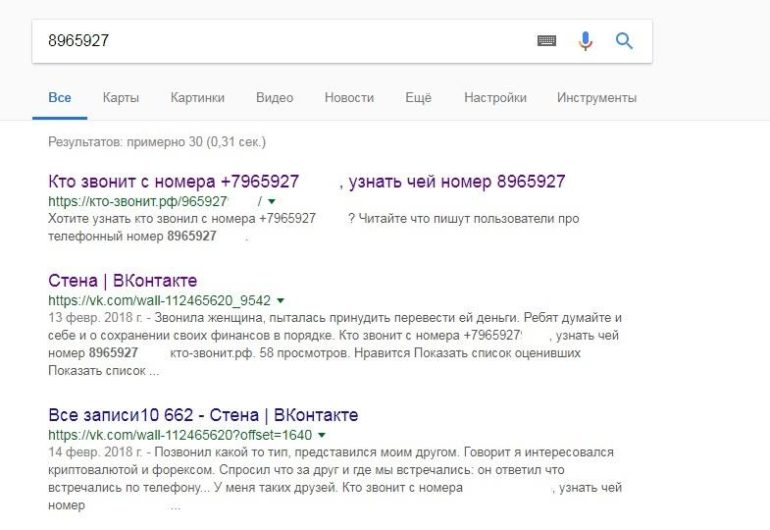The image size is (770, 530).
Task: Expand arrow beside wall-112465620_9542 URL
Action: pos(281,301)
